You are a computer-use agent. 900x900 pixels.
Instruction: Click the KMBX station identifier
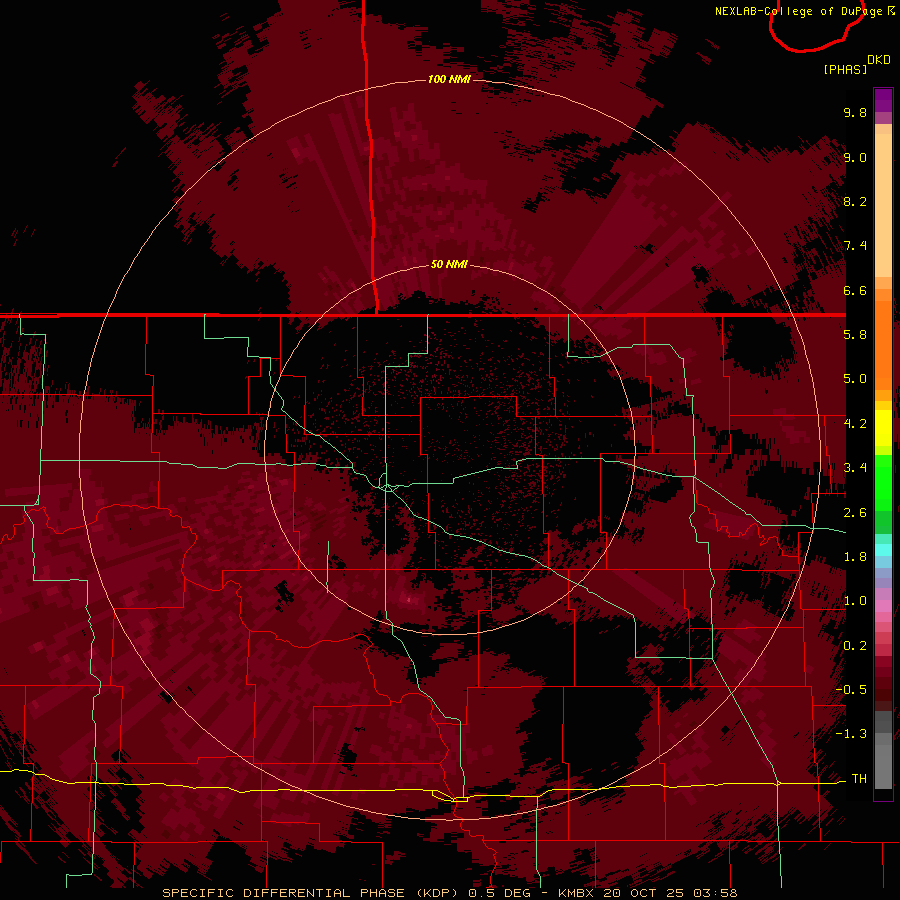[x=577, y=893]
